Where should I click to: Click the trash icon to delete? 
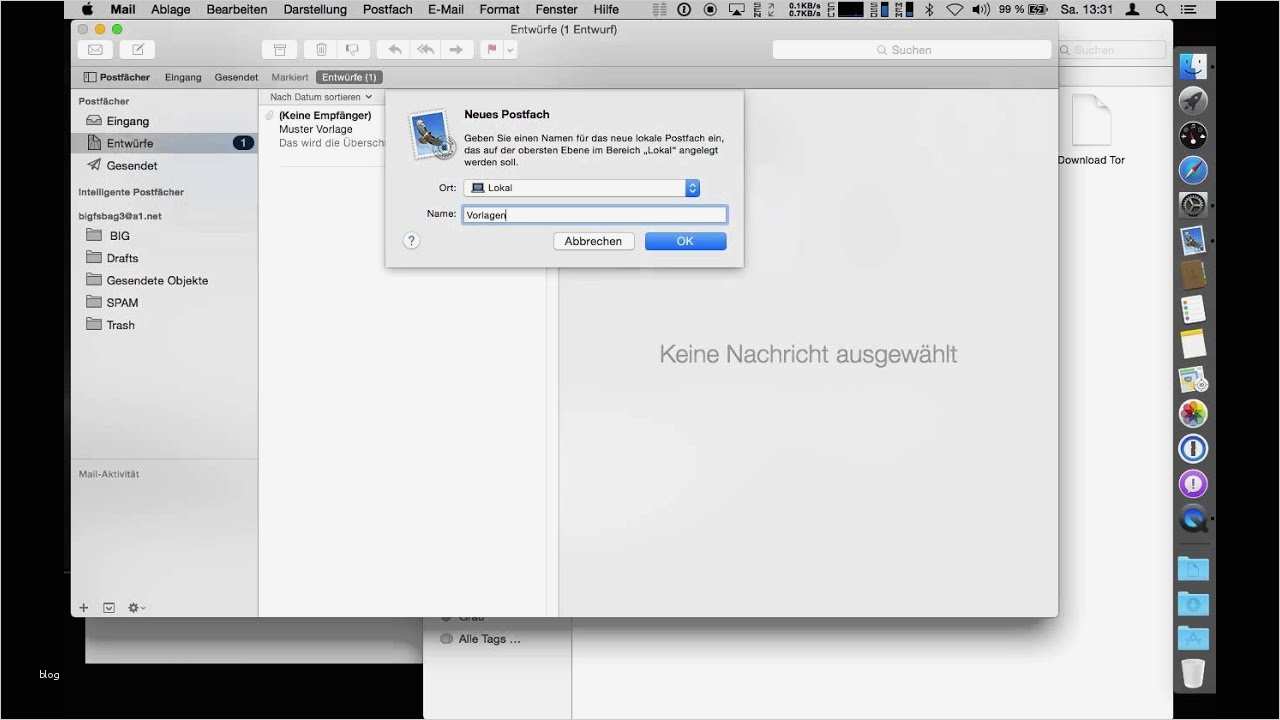320,49
